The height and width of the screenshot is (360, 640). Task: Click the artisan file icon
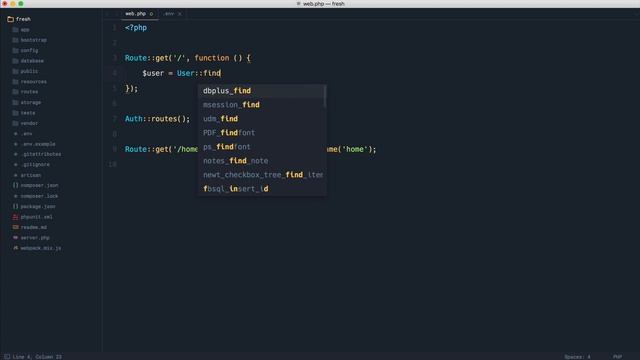click(x=16, y=175)
